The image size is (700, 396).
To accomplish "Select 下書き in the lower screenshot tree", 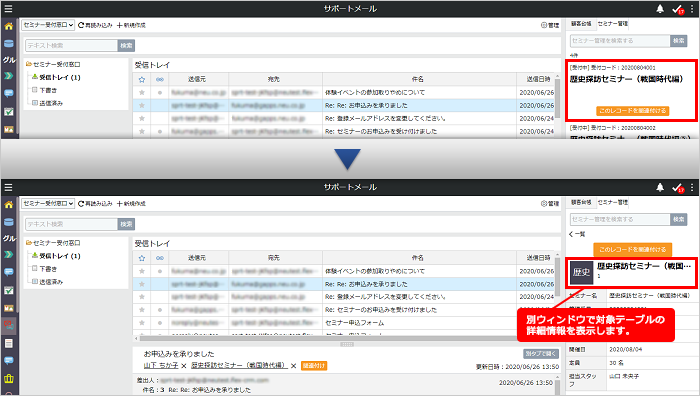I will point(45,269).
